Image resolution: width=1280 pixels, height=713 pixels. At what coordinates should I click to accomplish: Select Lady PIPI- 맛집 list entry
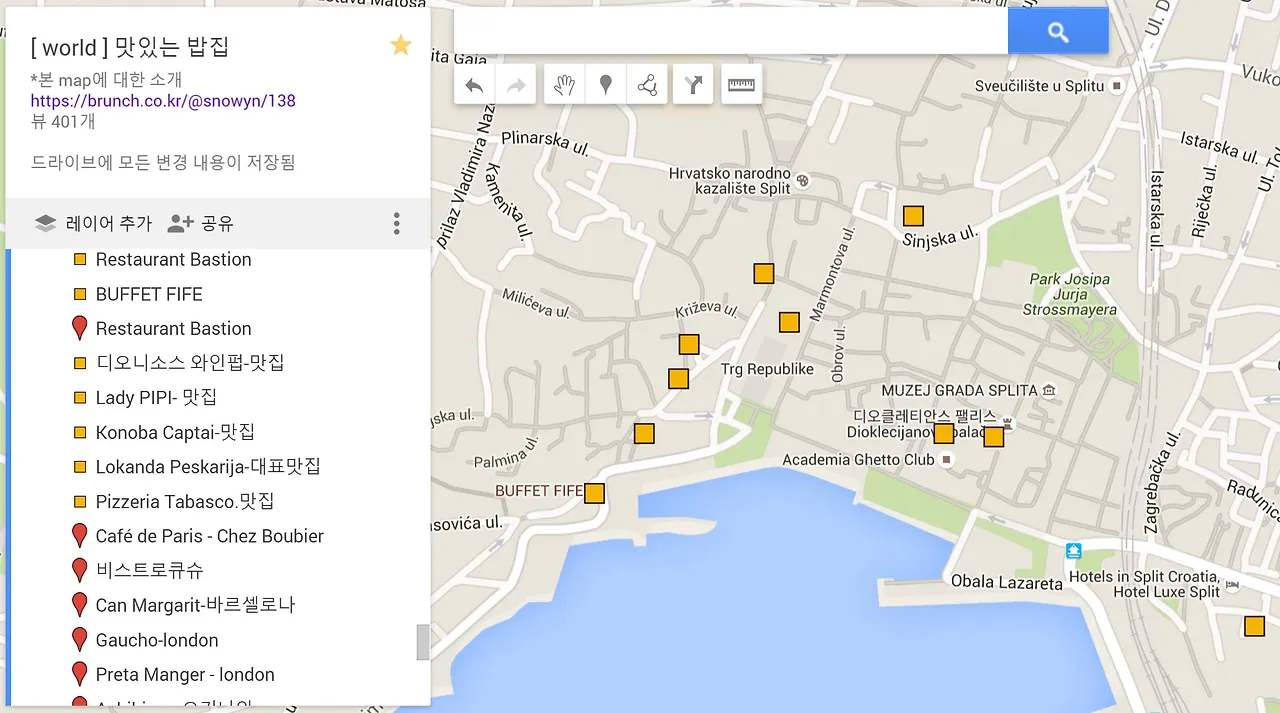tap(156, 397)
